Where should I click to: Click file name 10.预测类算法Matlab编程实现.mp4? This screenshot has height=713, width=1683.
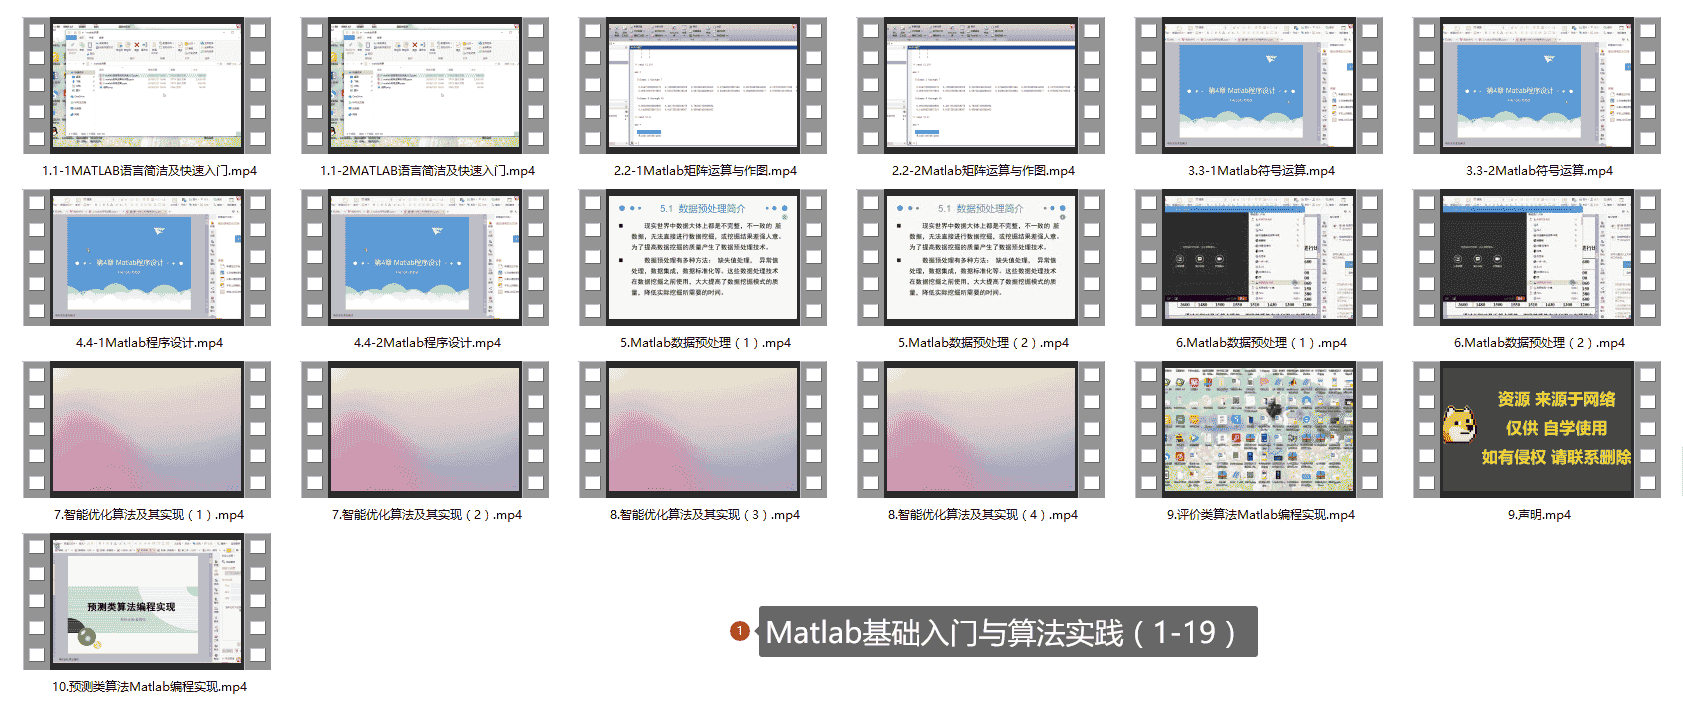[149, 687]
